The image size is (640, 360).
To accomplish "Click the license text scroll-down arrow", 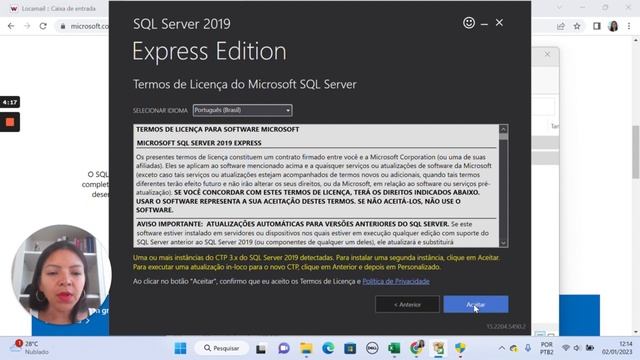I will pos(503,243).
